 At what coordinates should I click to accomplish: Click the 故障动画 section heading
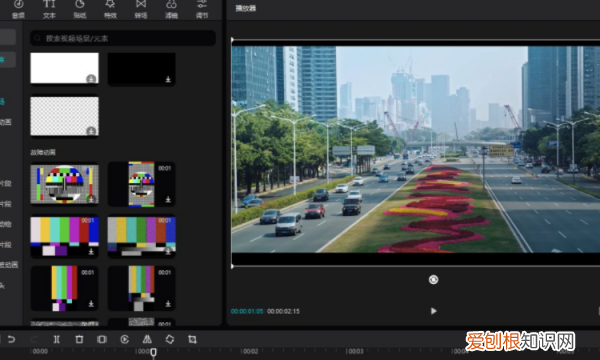pos(43,152)
